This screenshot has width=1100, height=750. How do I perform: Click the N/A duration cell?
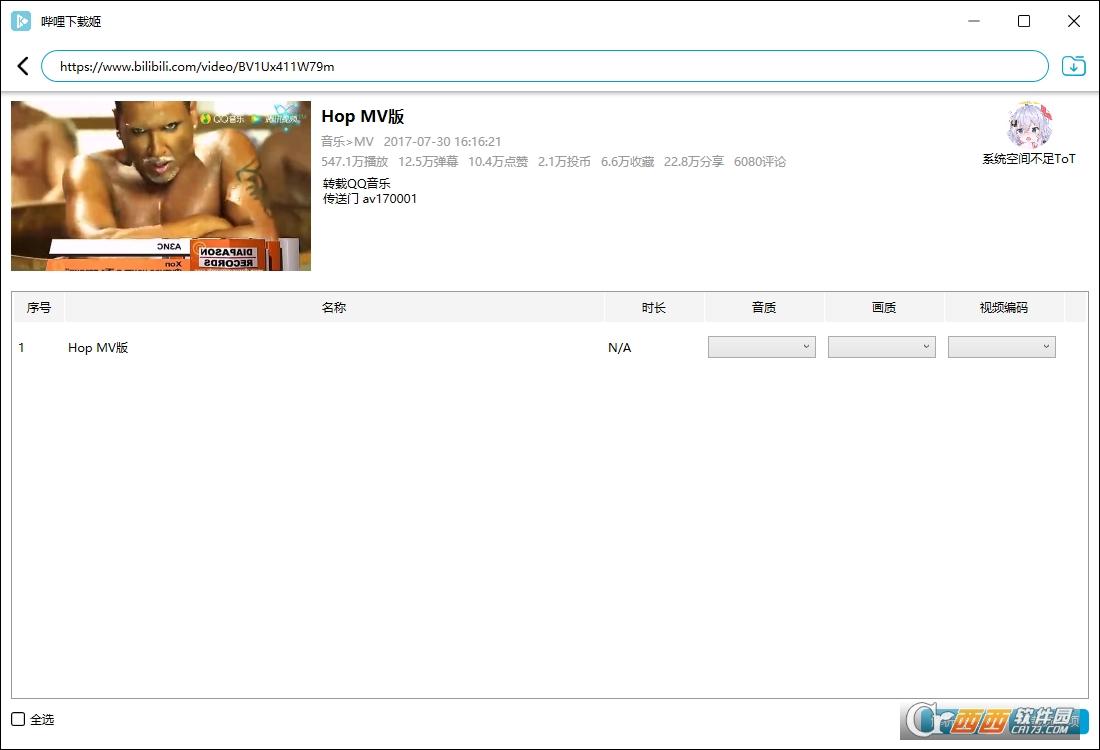tap(619, 347)
